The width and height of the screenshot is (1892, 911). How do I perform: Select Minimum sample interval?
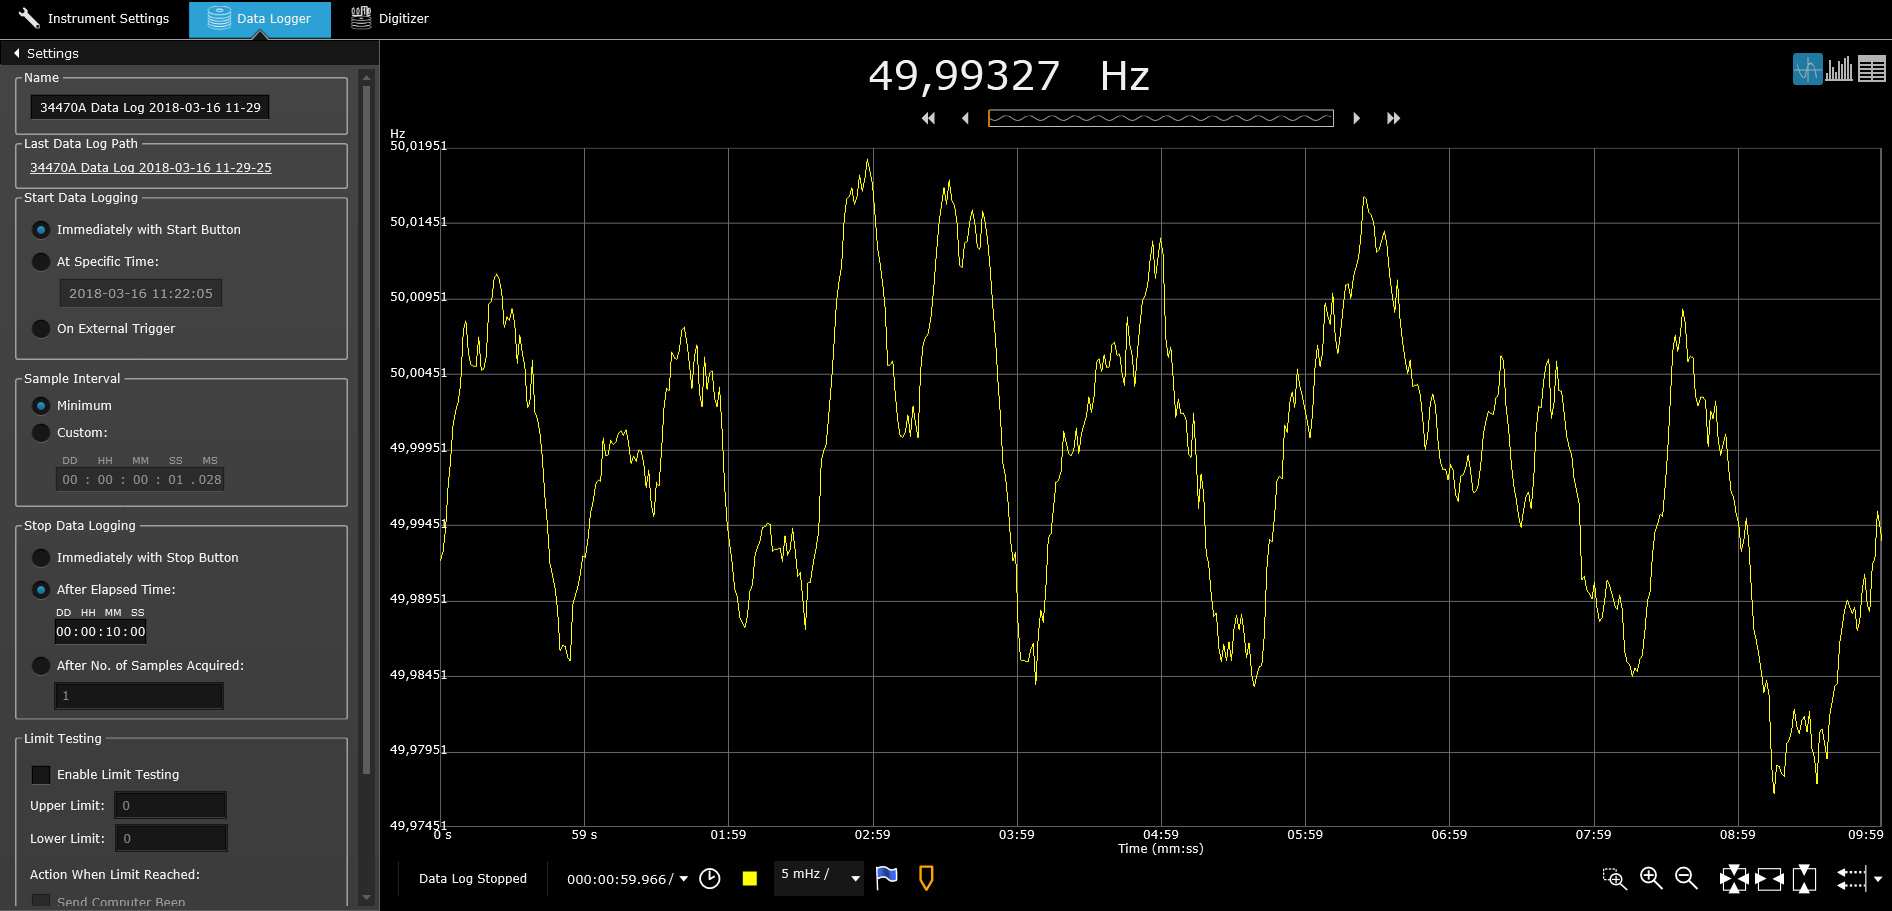[x=41, y=406]
